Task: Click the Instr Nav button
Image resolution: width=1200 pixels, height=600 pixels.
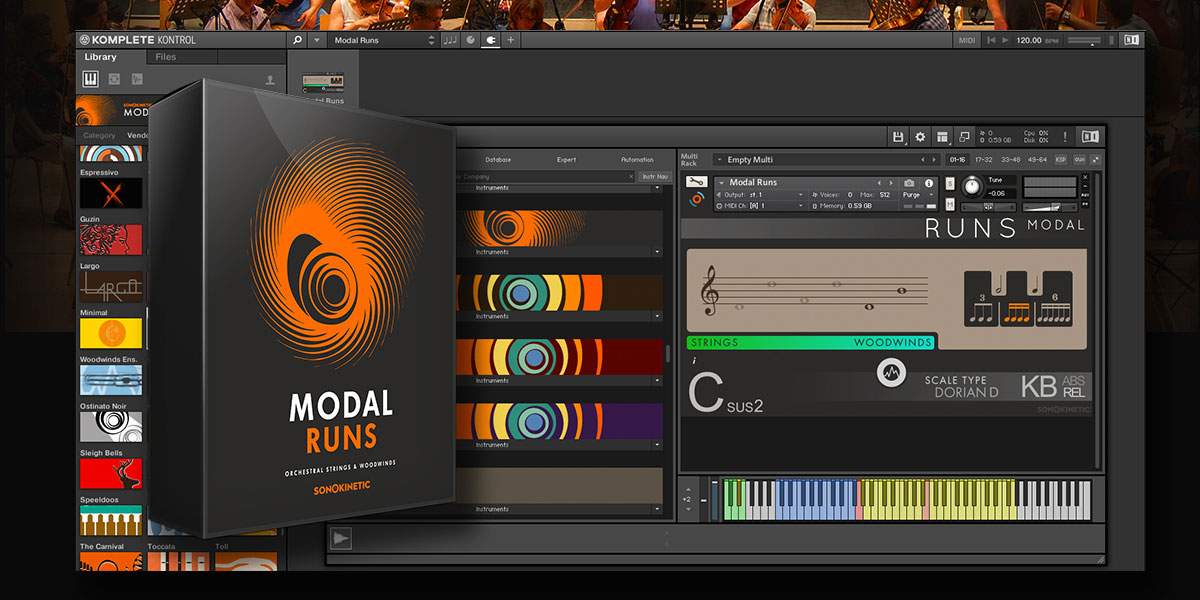Action: (x=655, y=176)
